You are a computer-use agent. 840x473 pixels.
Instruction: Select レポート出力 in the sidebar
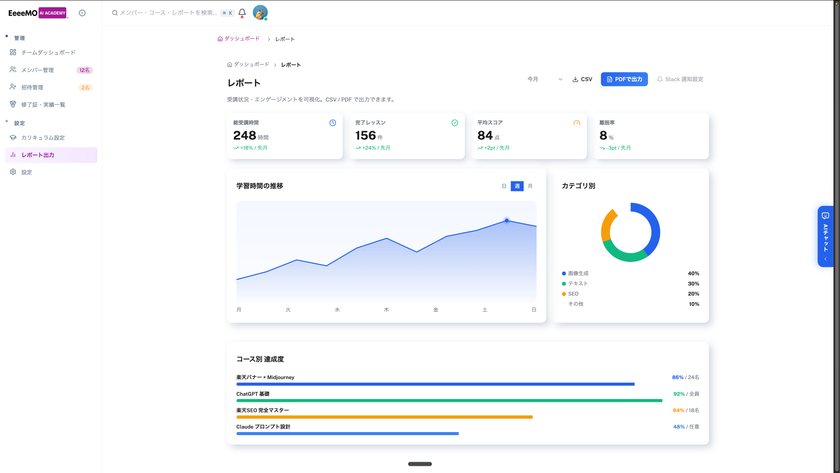51,155
